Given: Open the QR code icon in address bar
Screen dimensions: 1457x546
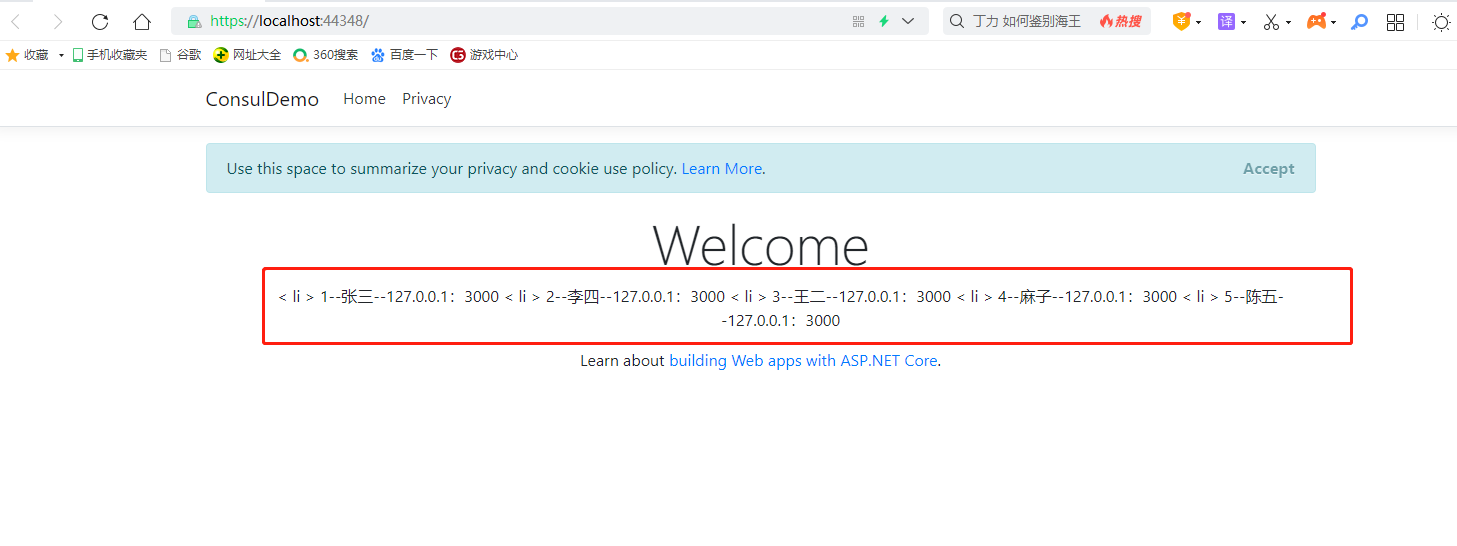Looking at the screenshot, I should point(858,21).
